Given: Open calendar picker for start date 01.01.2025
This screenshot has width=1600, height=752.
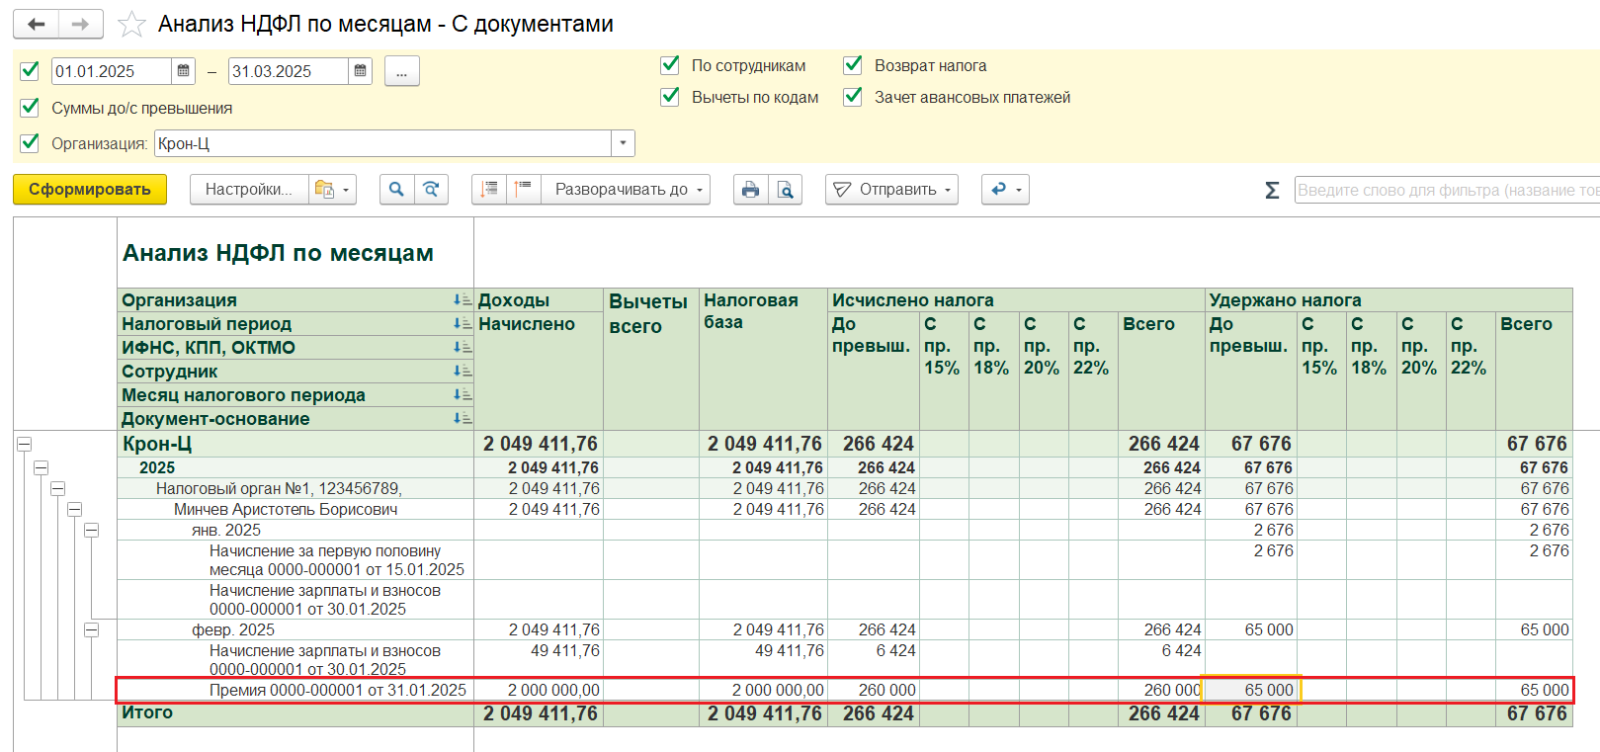Looking at the screenshot, I should pos(184,71).
